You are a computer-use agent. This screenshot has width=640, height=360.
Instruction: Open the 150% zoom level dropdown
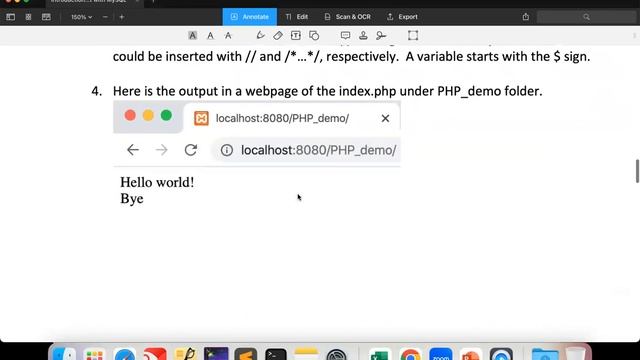tap(81, 17)
